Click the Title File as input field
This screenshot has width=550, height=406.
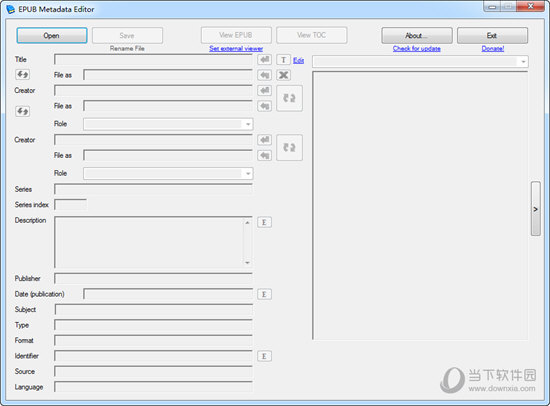[168, 75]
